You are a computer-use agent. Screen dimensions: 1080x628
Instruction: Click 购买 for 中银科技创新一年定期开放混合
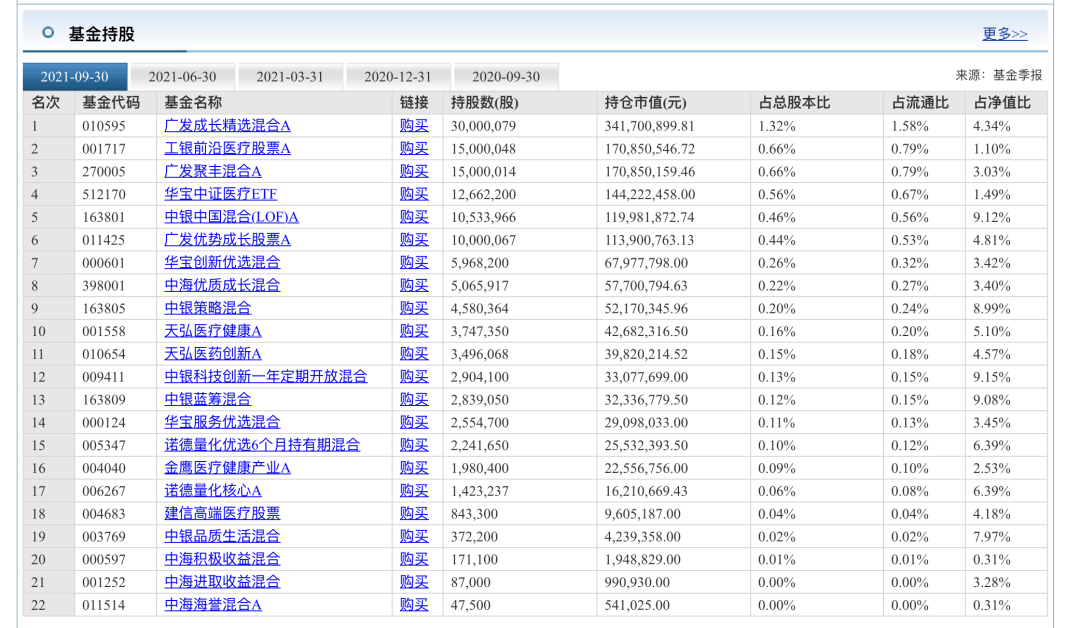414,377
